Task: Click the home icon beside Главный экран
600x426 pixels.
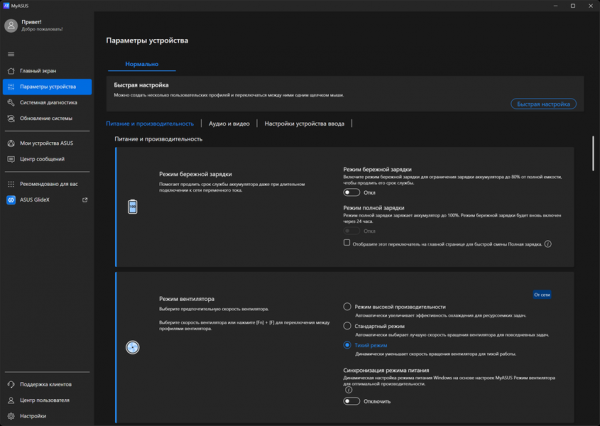Action: pyautogui.click(x=11, y=71)
